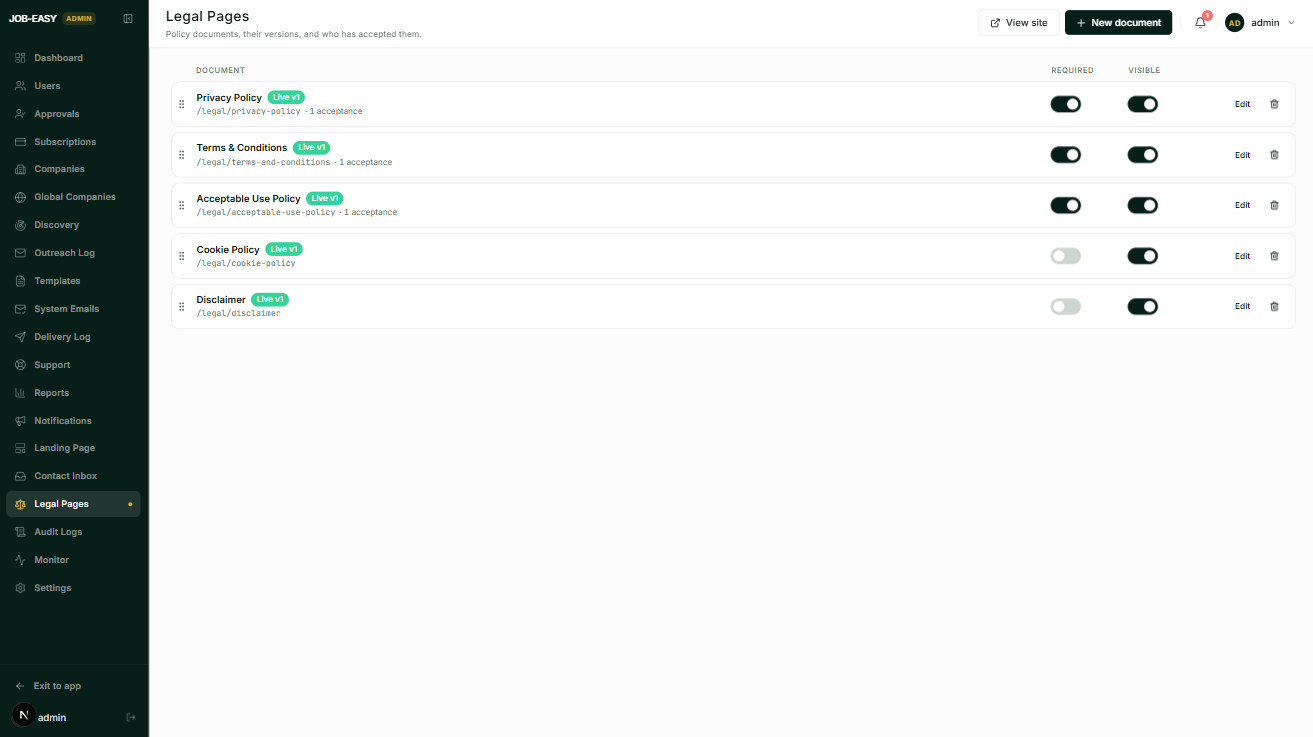The image size is (1313, 737).
Task: Click the AD avatar icon in the header
Action: [x=1234, y=23]
